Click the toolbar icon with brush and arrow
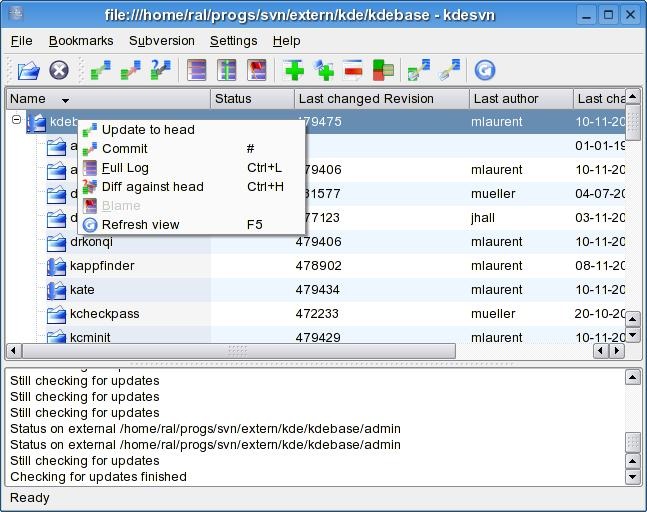Image resolution: width=647 pixels, height=512 pixels. click(x=449, y=70)
